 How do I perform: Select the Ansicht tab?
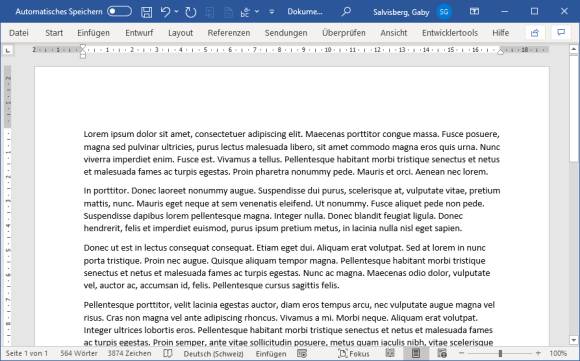(x=394, y=33)
